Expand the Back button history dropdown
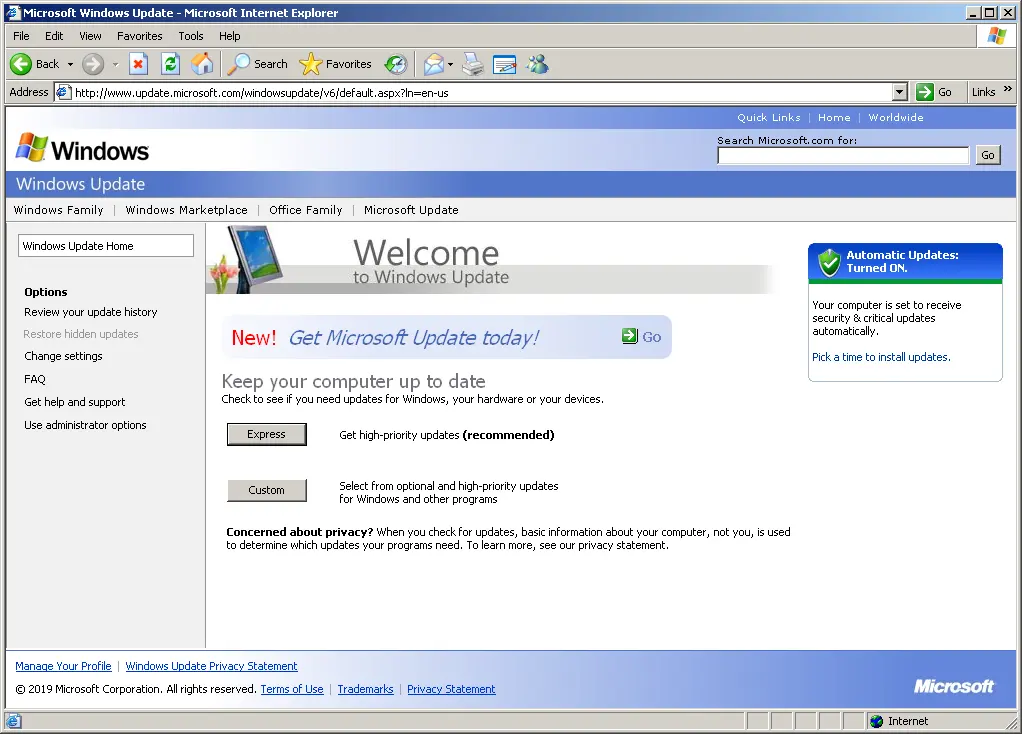 click(x=70, y=65)
